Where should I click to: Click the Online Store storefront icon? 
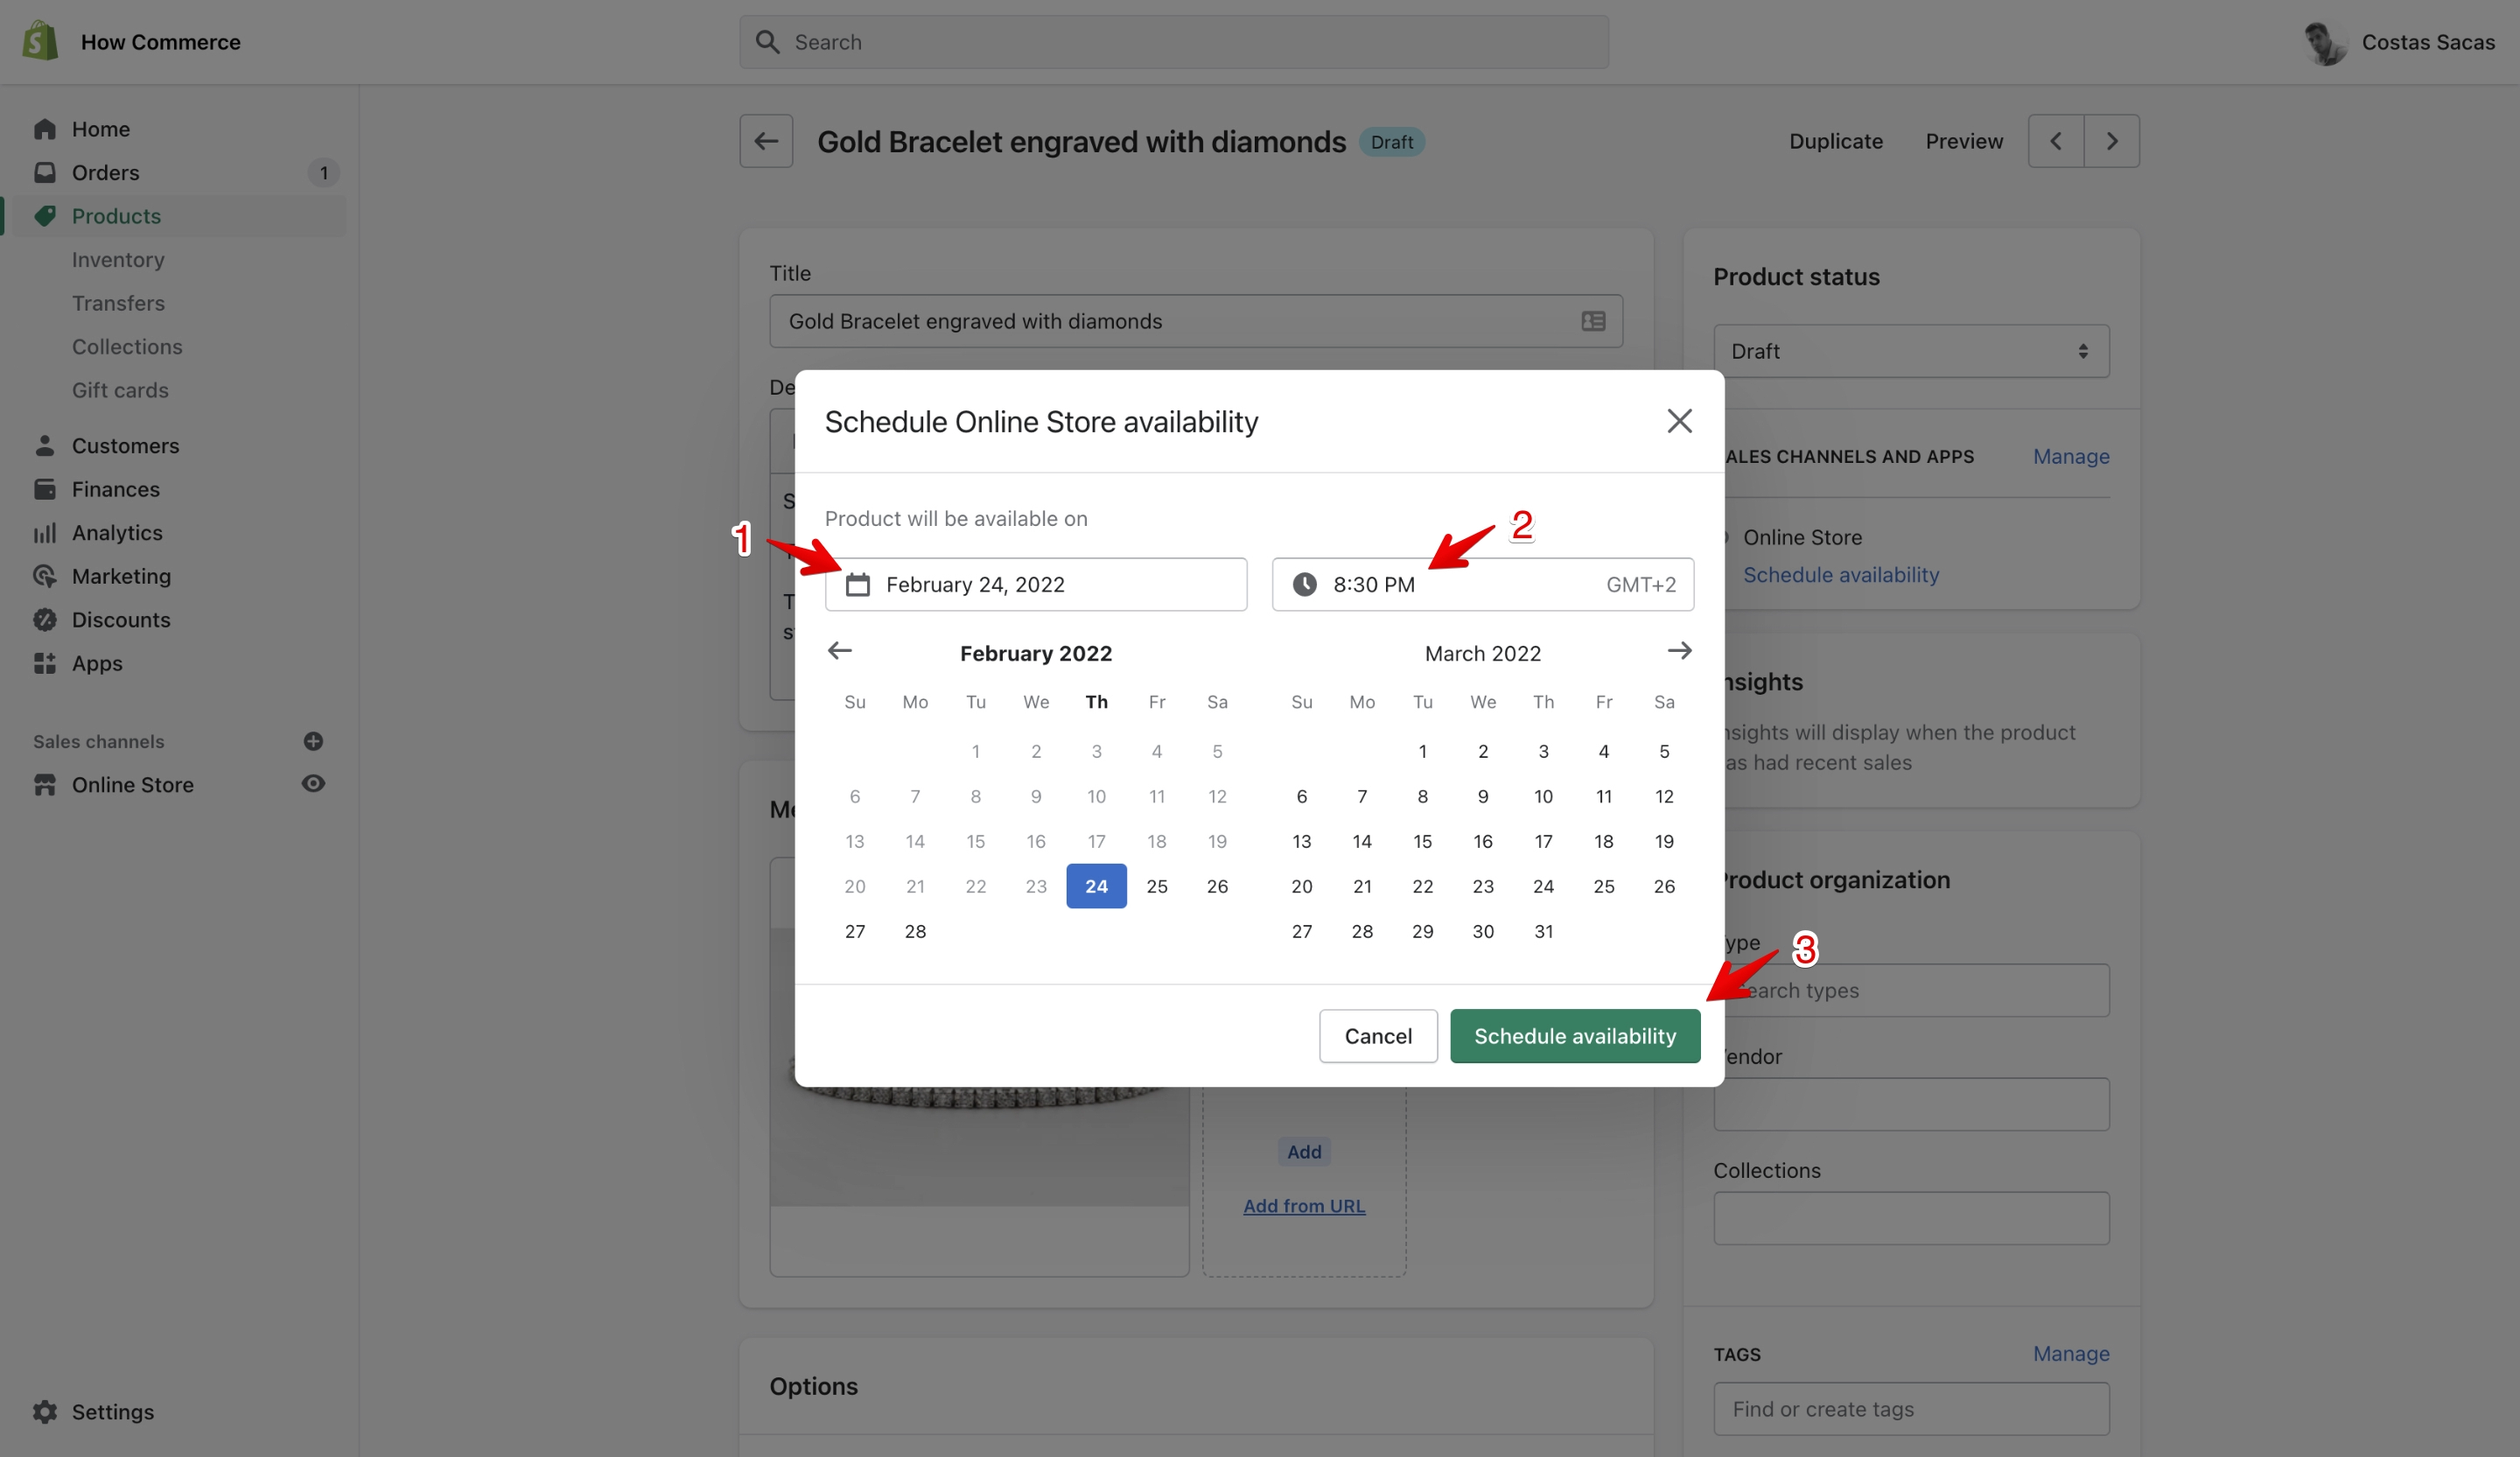point(45,784)
